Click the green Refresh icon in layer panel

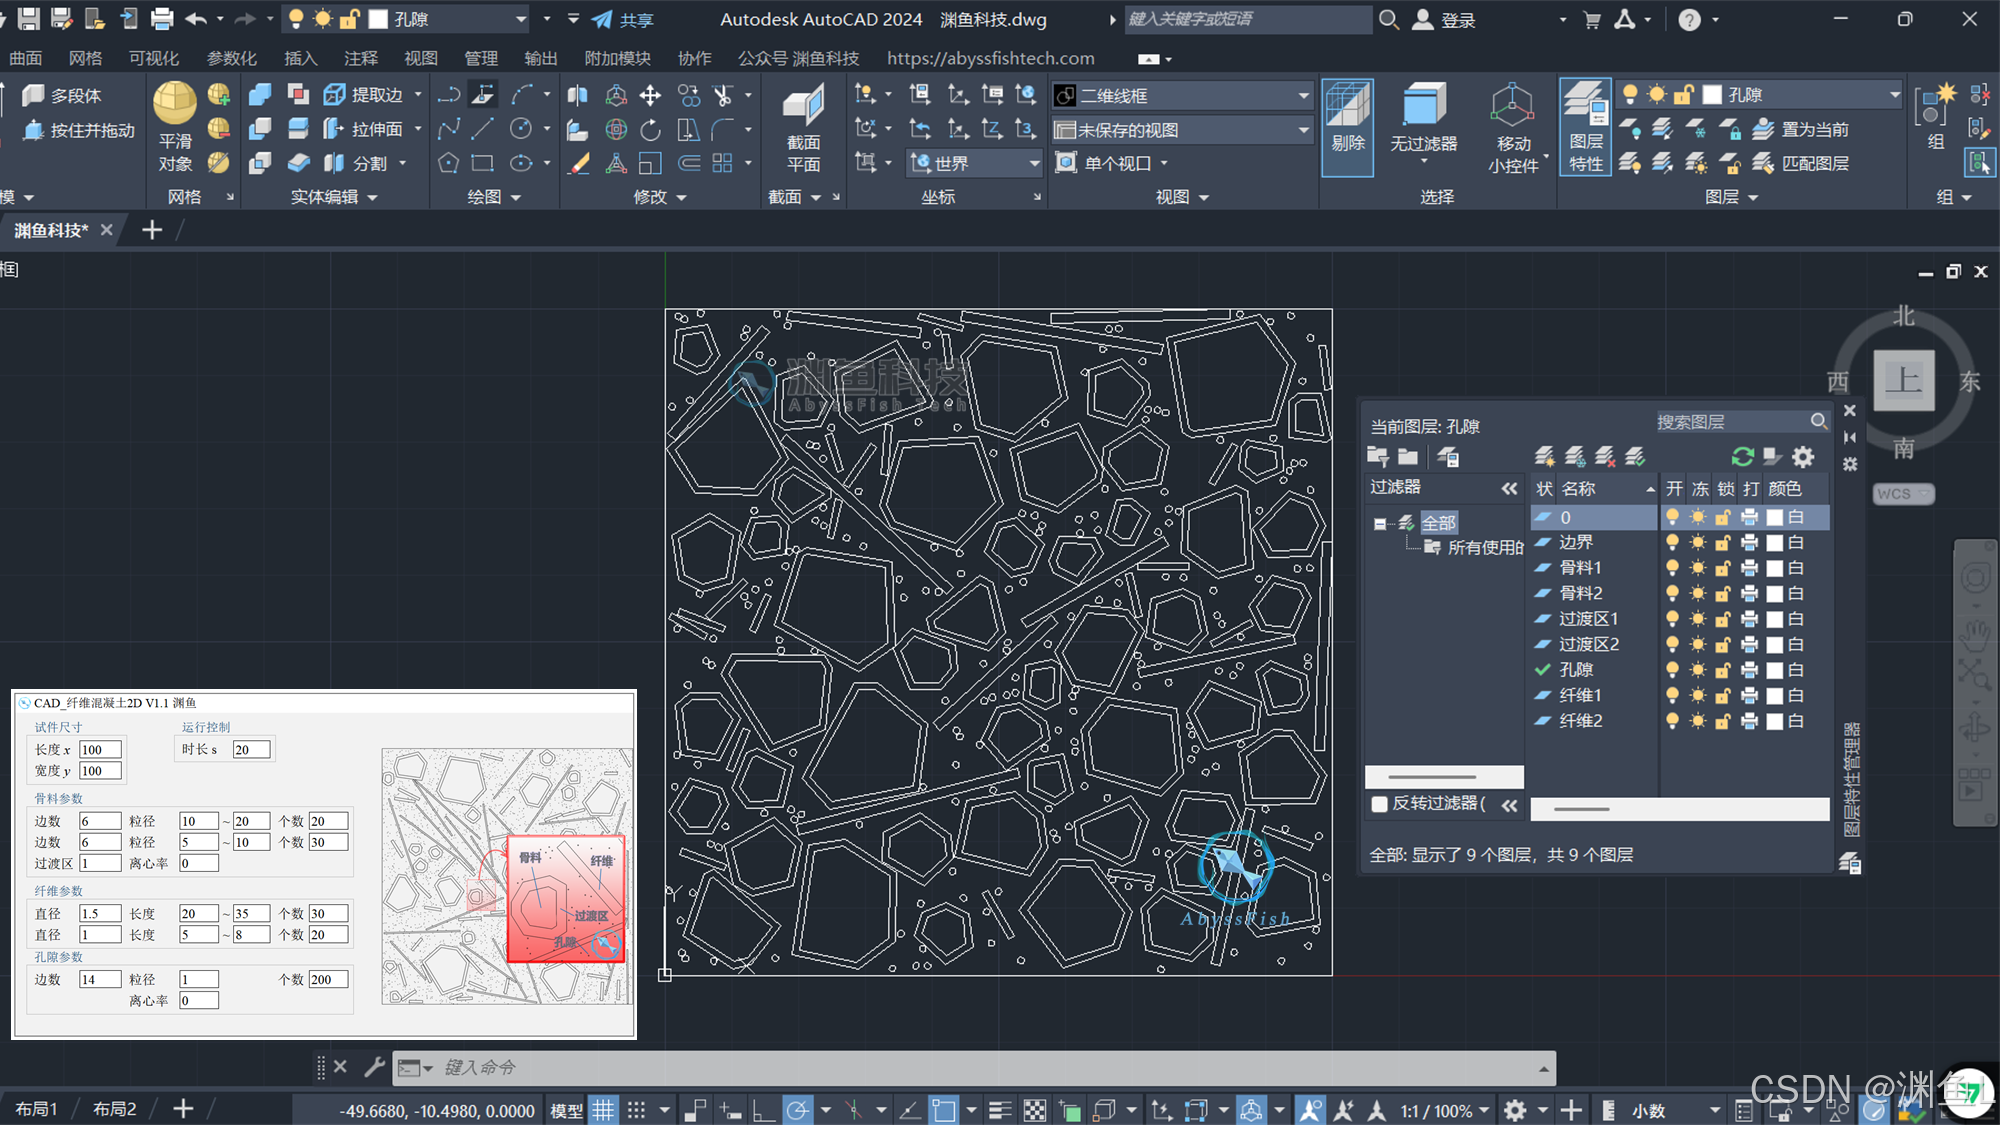[x=1742, y=457]
